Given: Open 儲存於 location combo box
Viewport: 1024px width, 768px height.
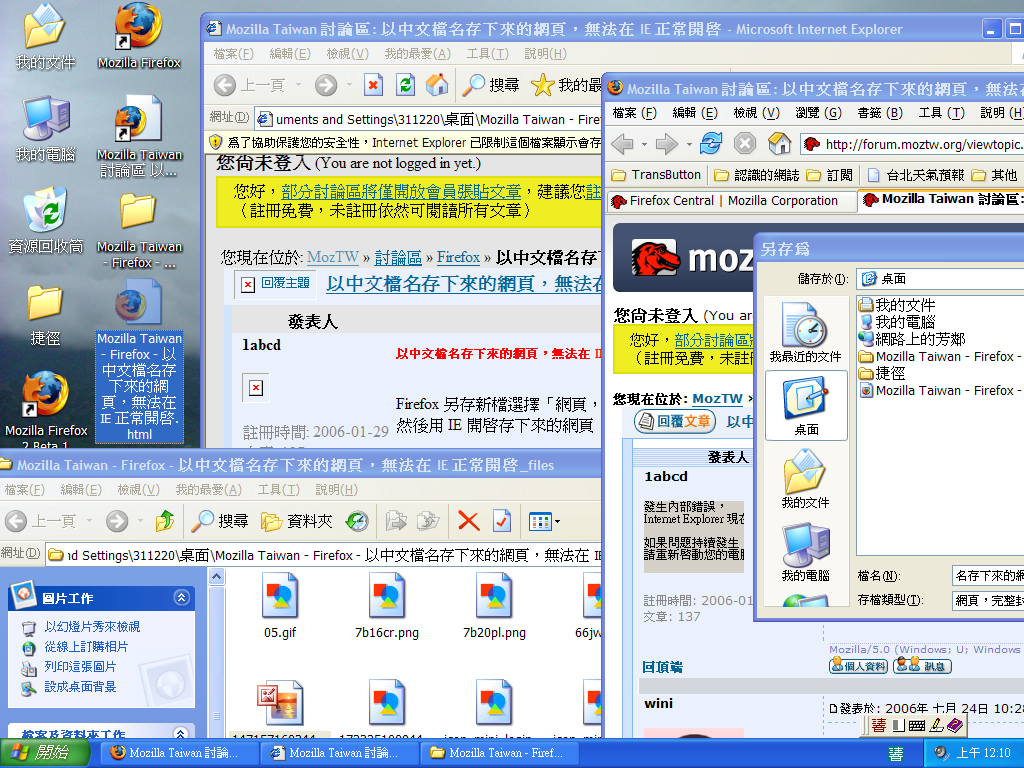Looking at the screenshot, I should pos(940,279).
